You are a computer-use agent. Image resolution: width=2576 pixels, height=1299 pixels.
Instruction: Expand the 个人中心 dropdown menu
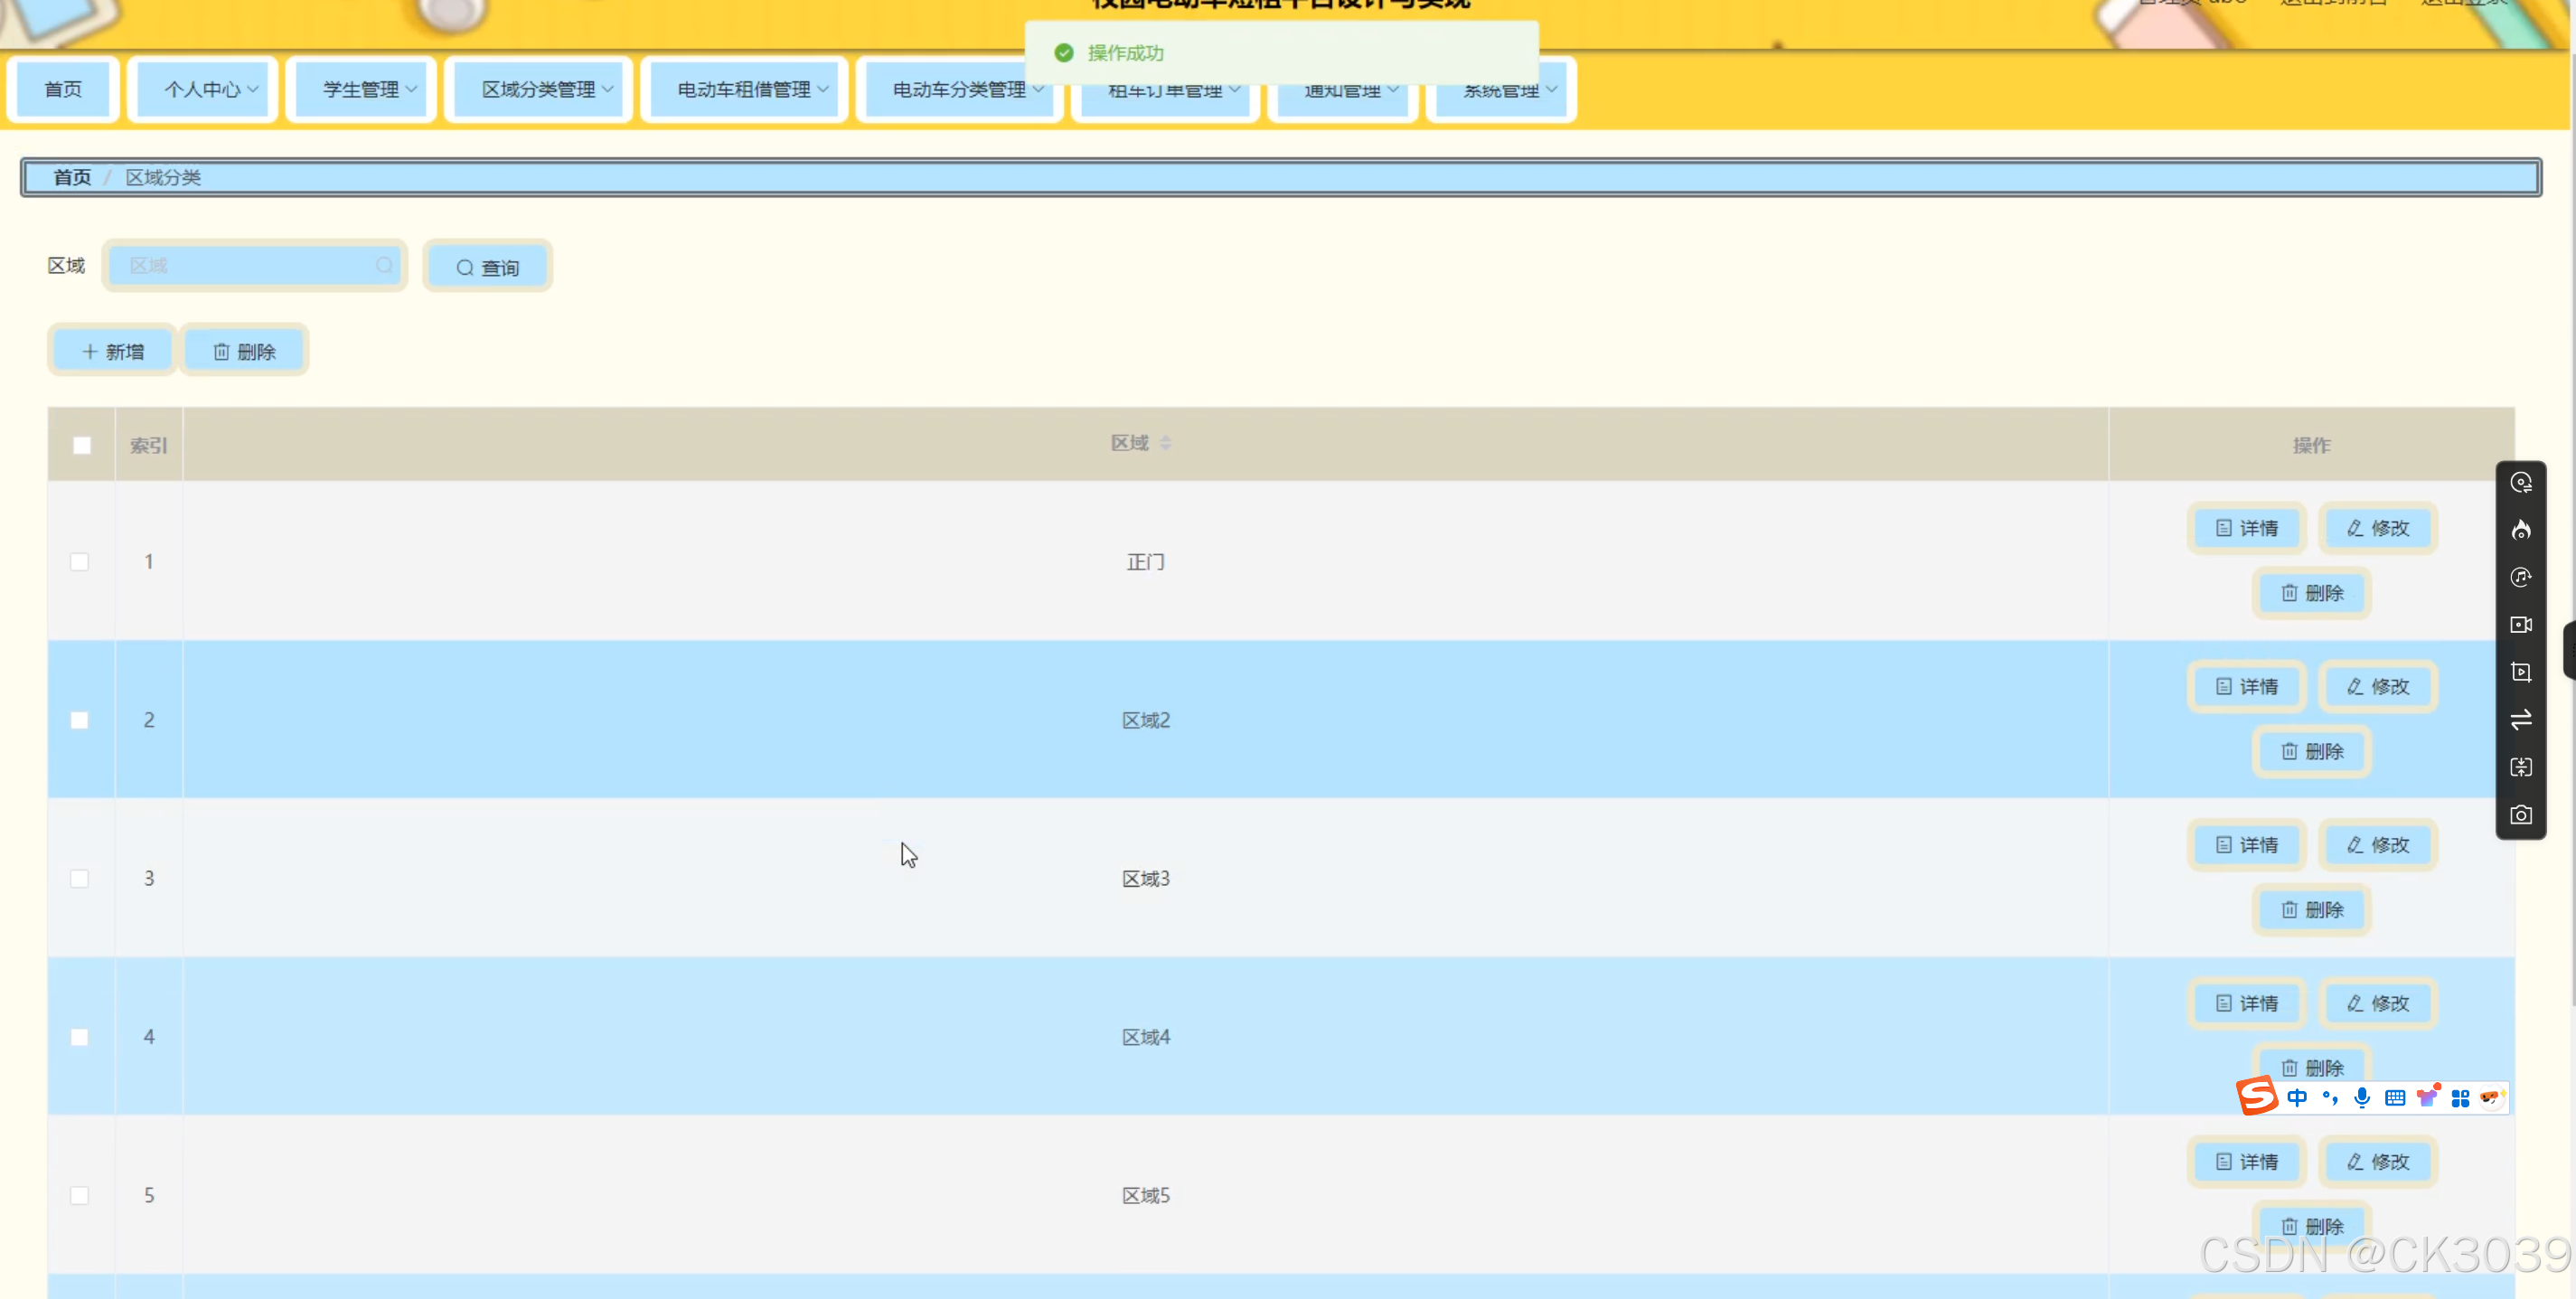coord(210,89)
